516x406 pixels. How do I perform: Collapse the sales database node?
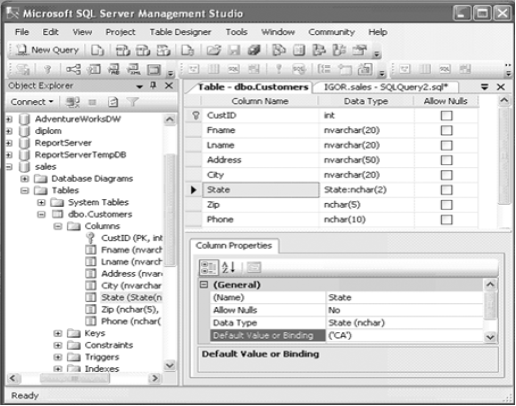9,167
